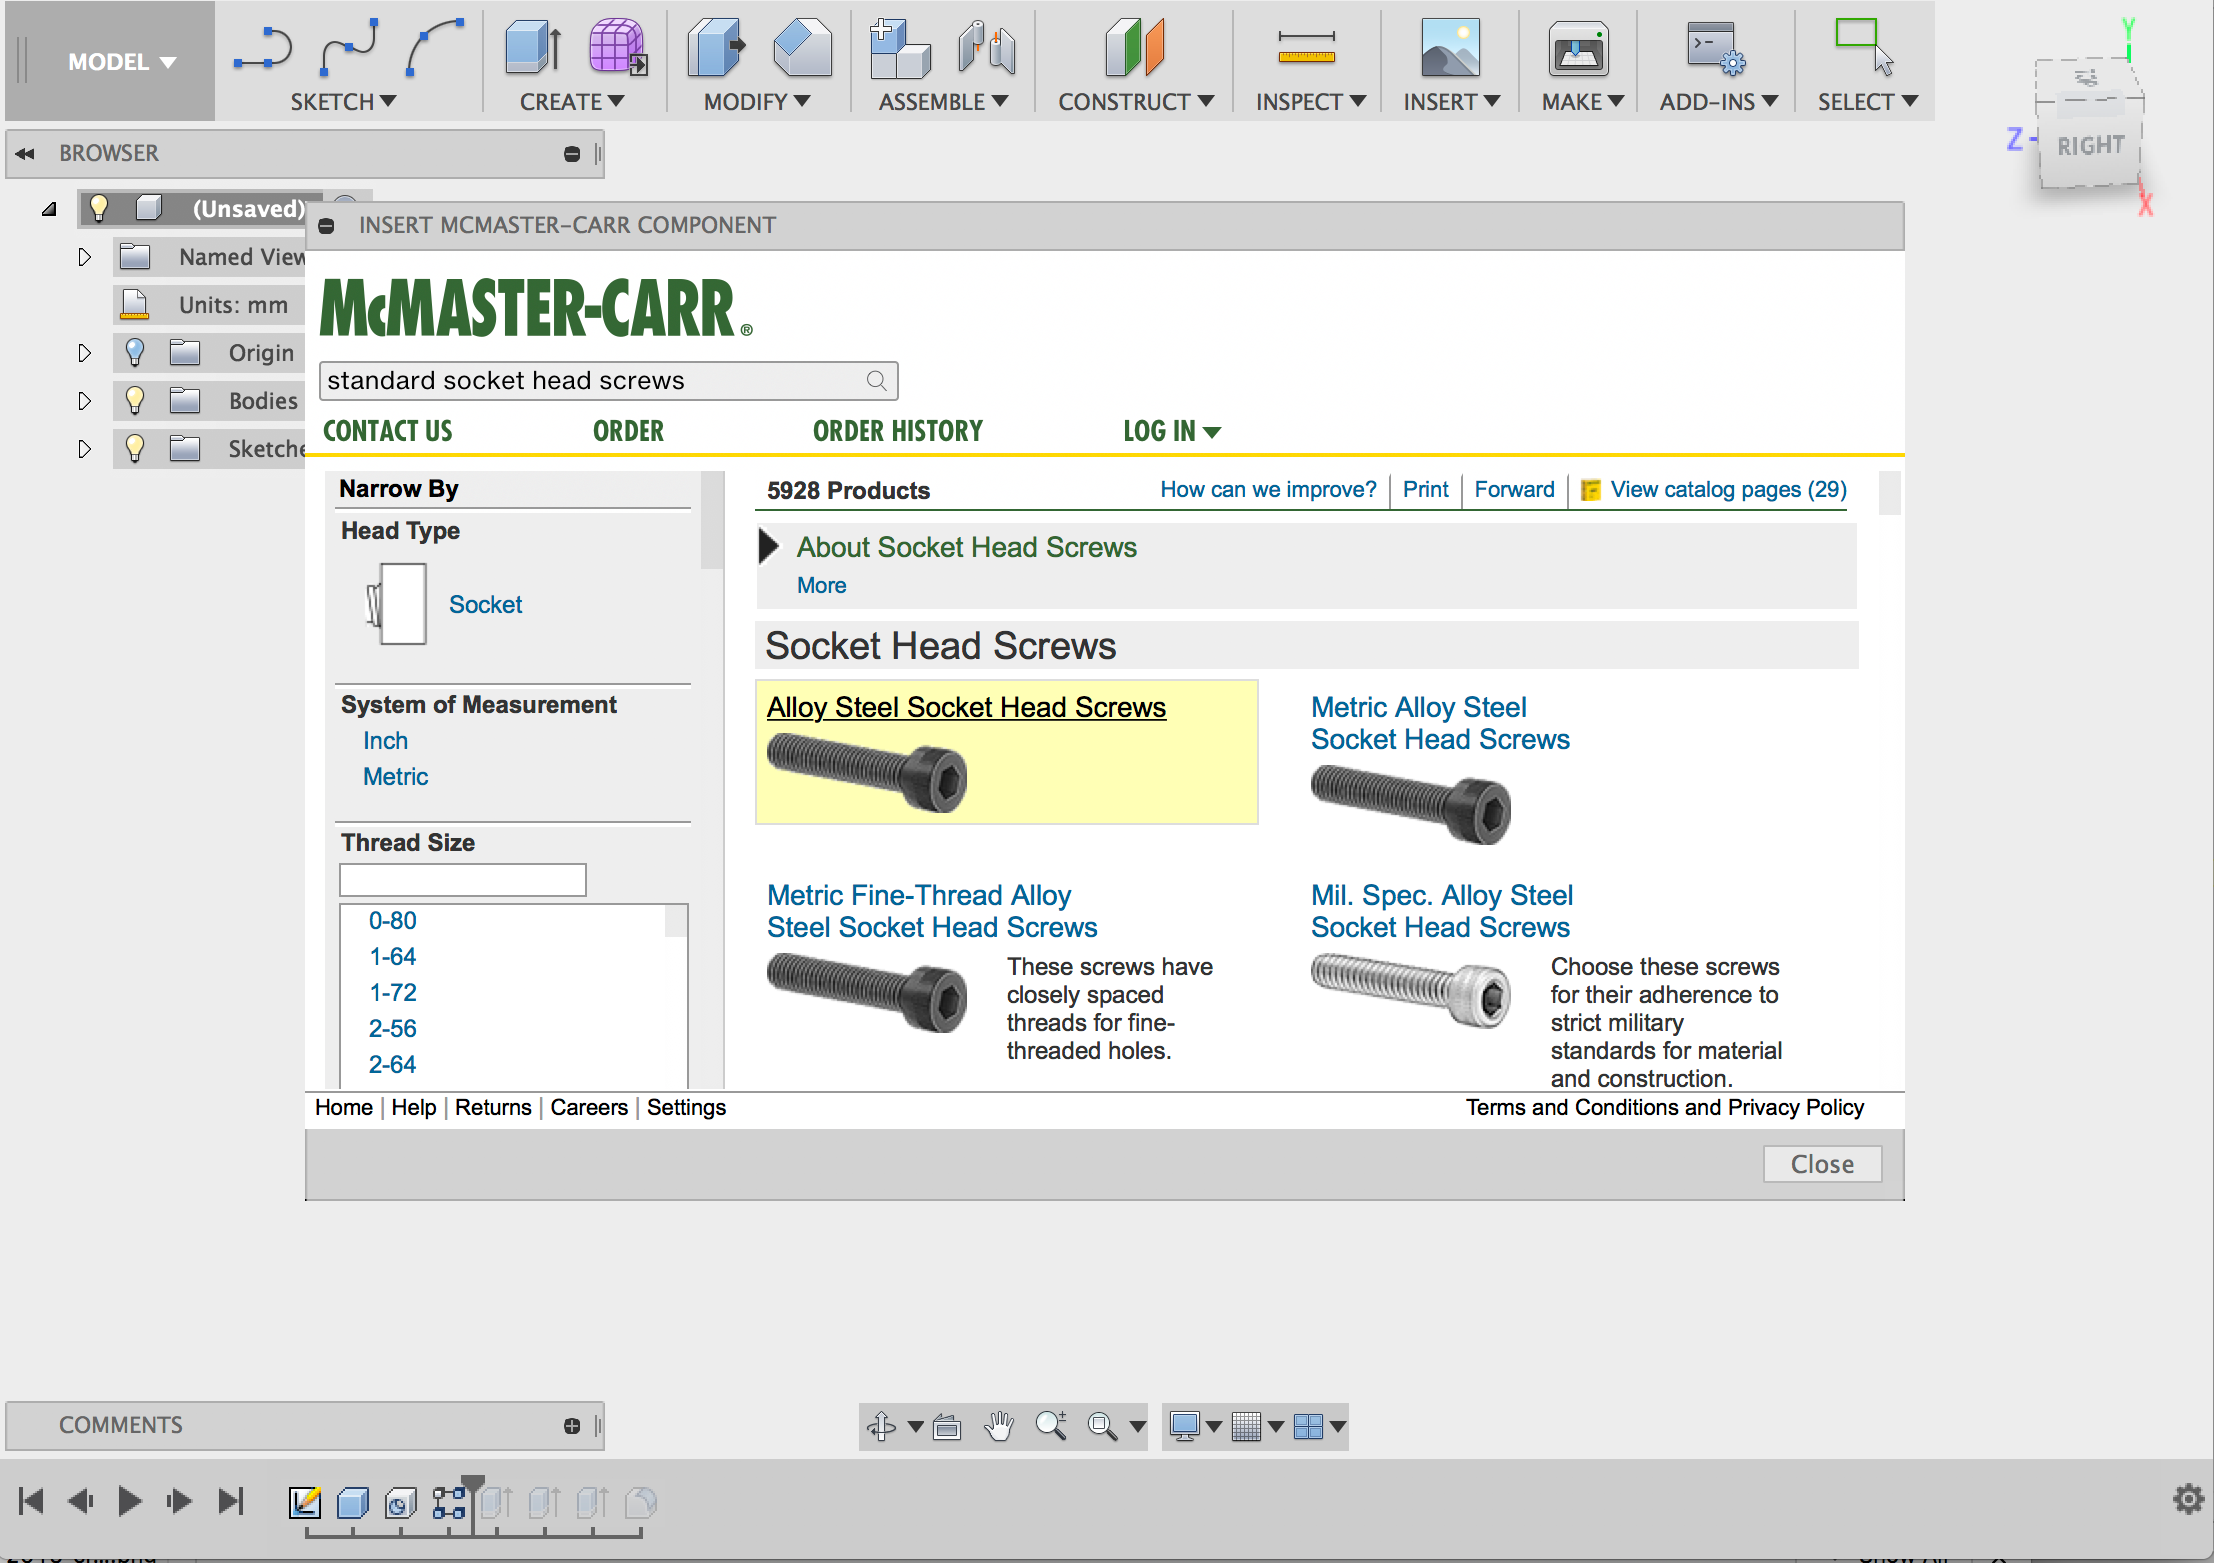This screenshot has width=2214, height=1563.
Task: Toggle visibility bulb of Unsaved document
Action: click(x=98, y=208)
